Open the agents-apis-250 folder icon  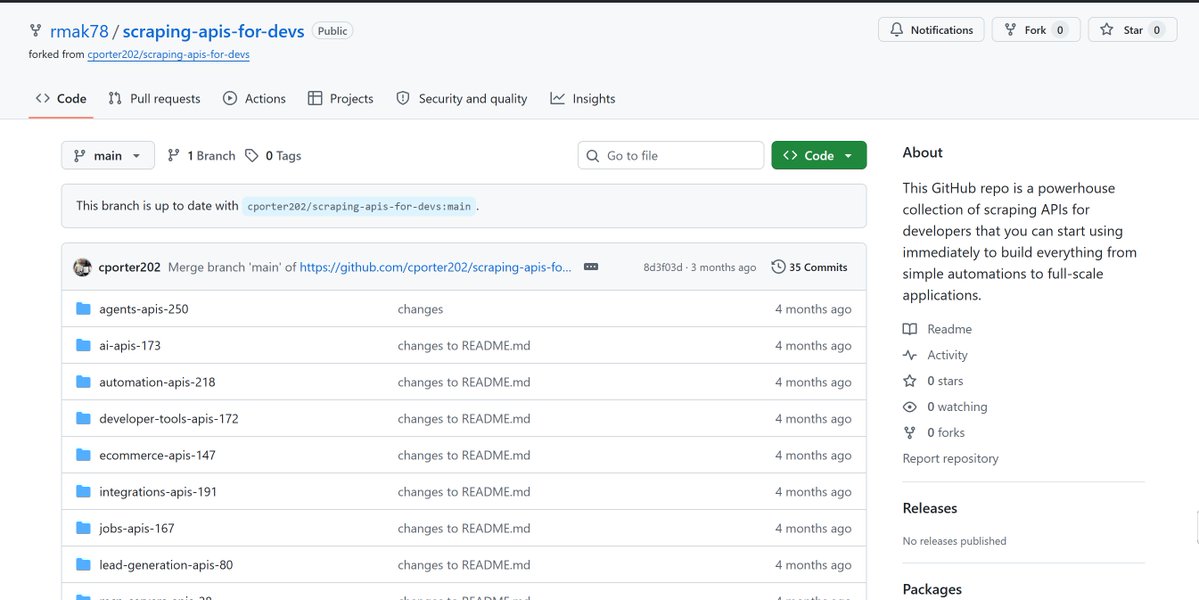(83, 309)
